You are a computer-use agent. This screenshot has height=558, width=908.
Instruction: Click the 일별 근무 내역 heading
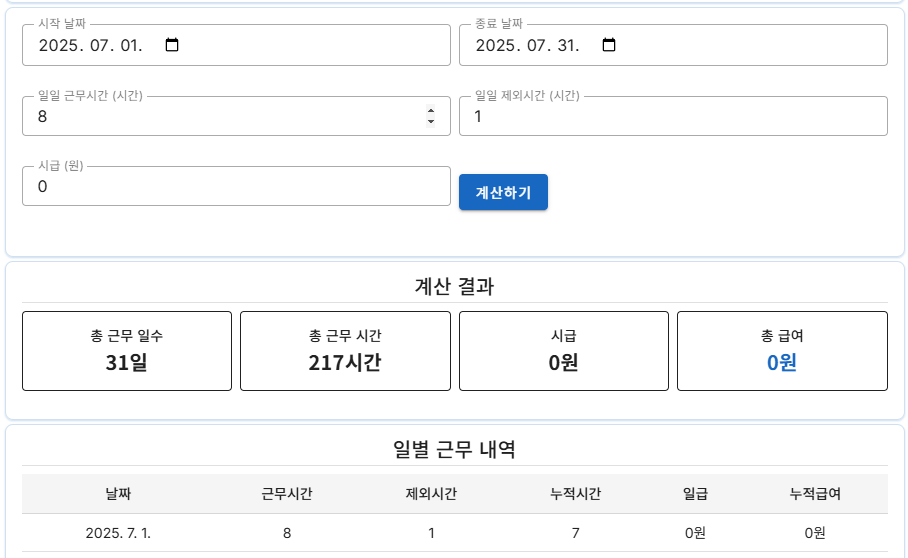click(x=455, y=449)
